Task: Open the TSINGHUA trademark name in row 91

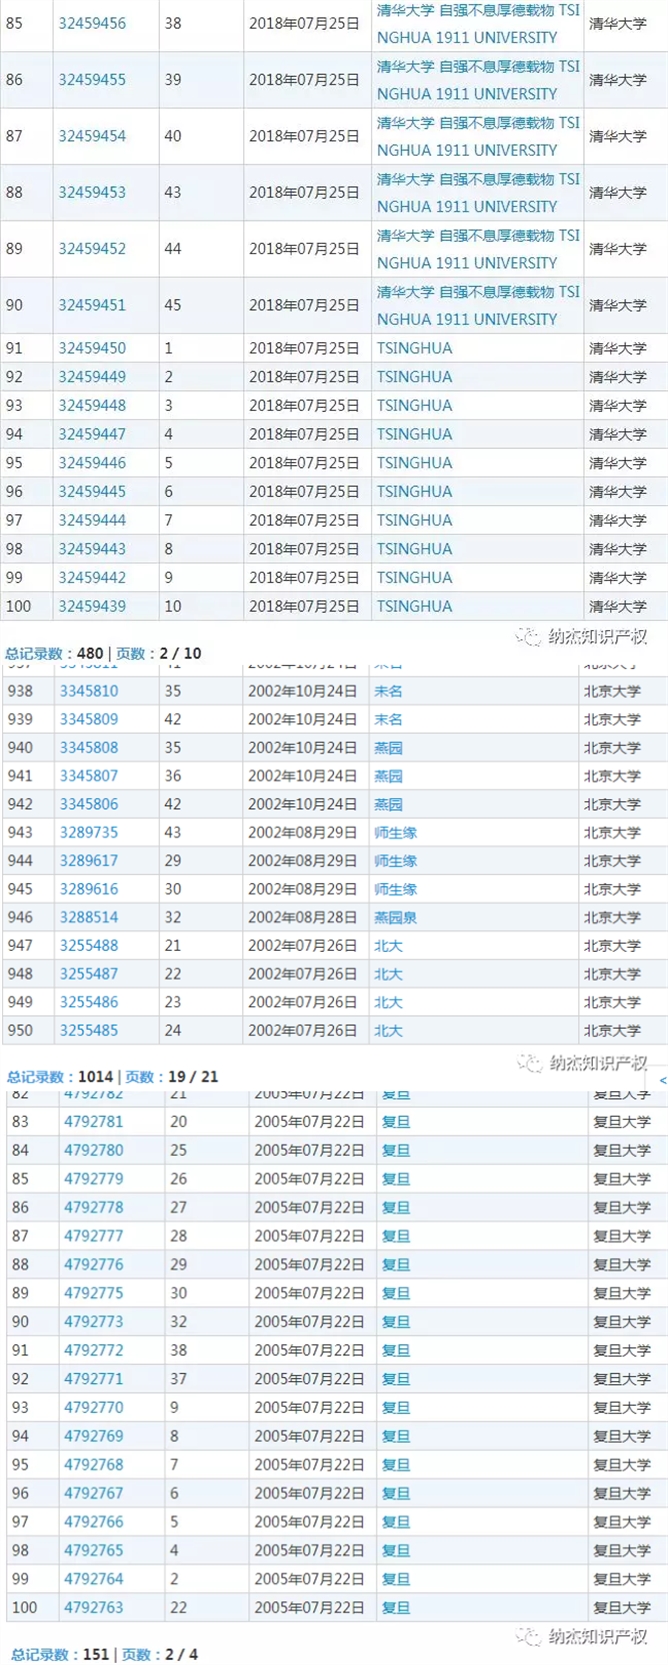Action: coord(414,348)
